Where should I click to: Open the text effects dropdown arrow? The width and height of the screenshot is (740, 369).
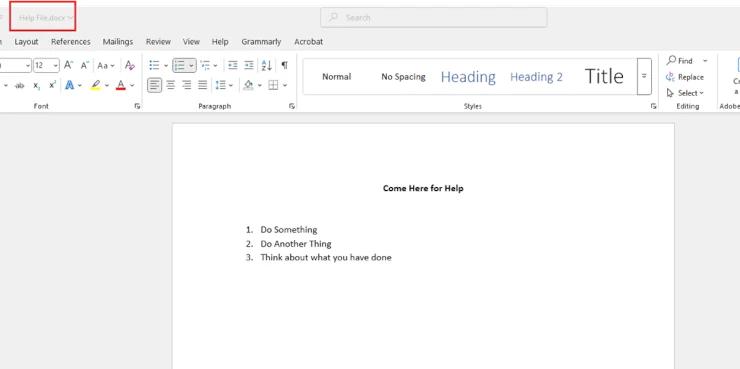(80, 85)
